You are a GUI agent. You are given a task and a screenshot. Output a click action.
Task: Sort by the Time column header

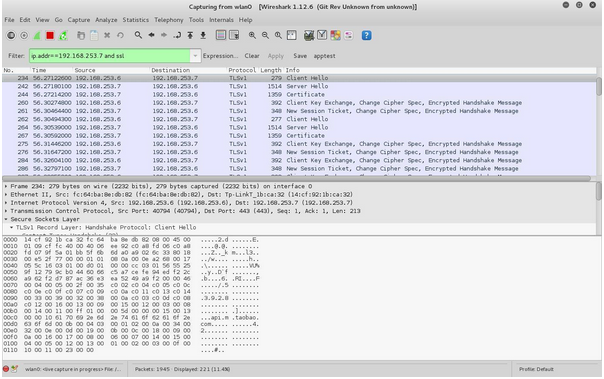pyautogui.click(x=52, y=70)
